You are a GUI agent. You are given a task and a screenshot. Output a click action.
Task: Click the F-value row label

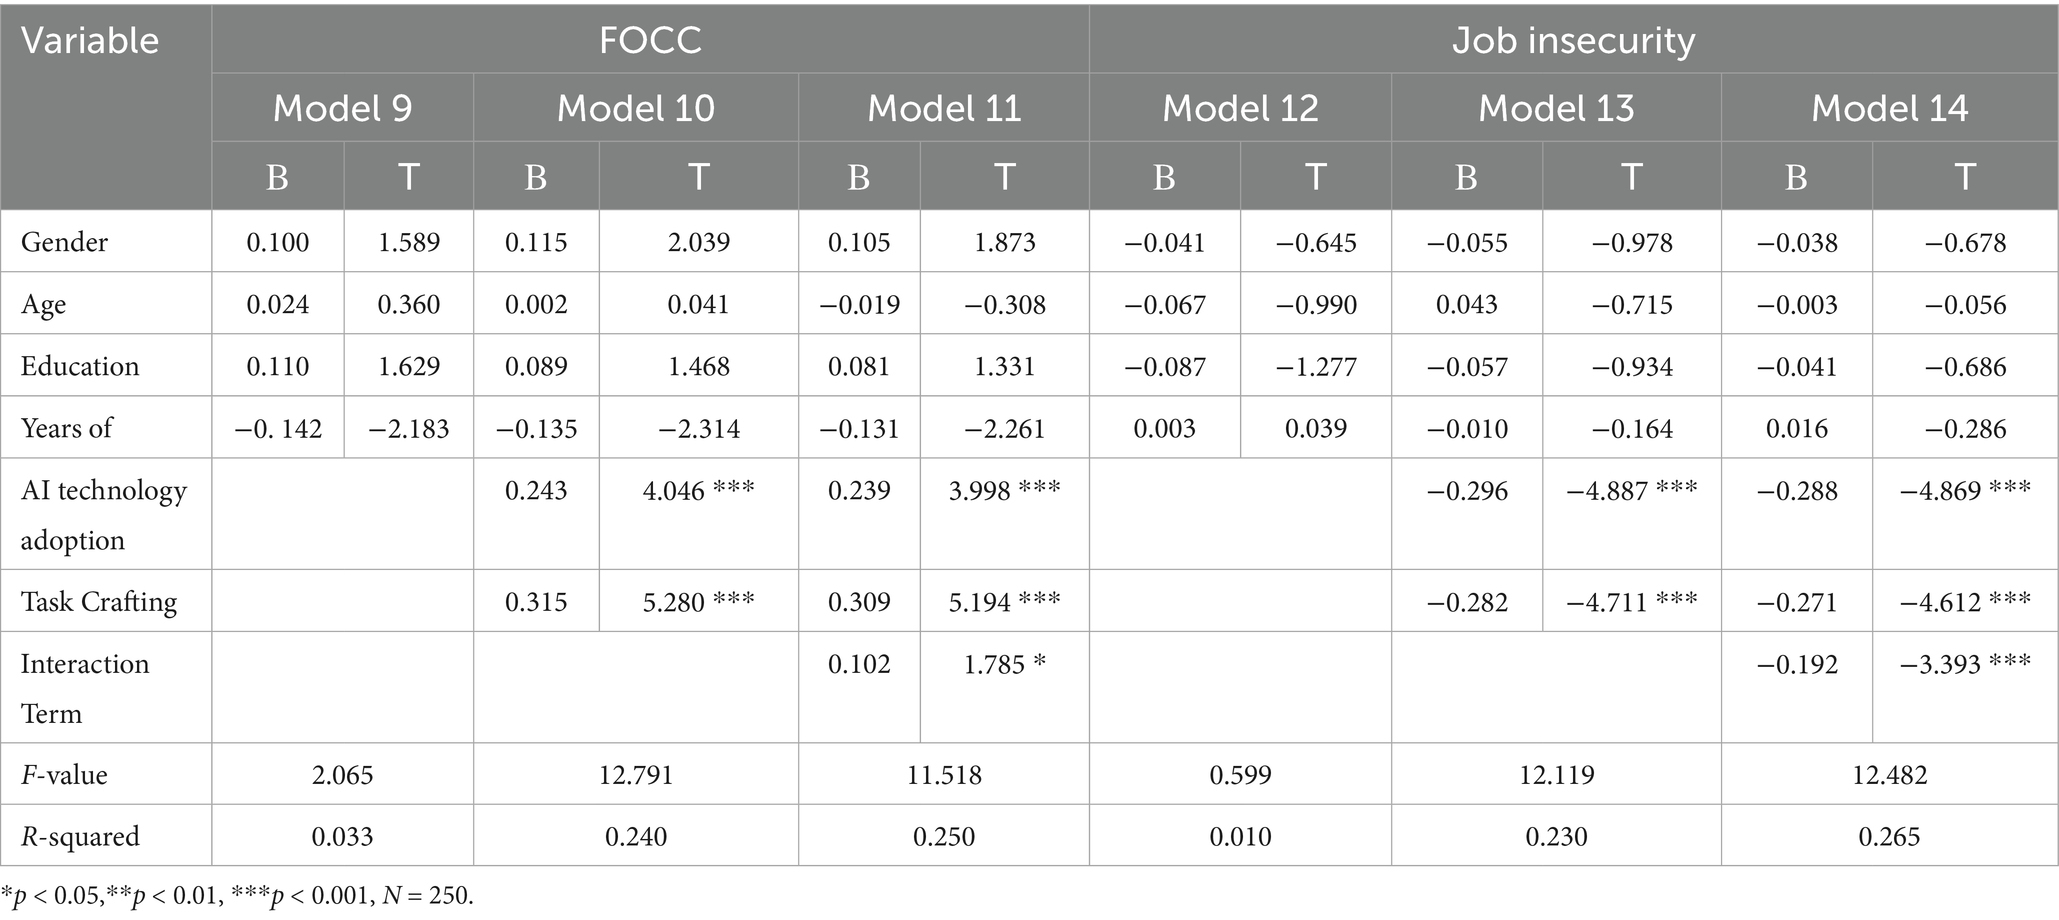(x=64, y=775)
